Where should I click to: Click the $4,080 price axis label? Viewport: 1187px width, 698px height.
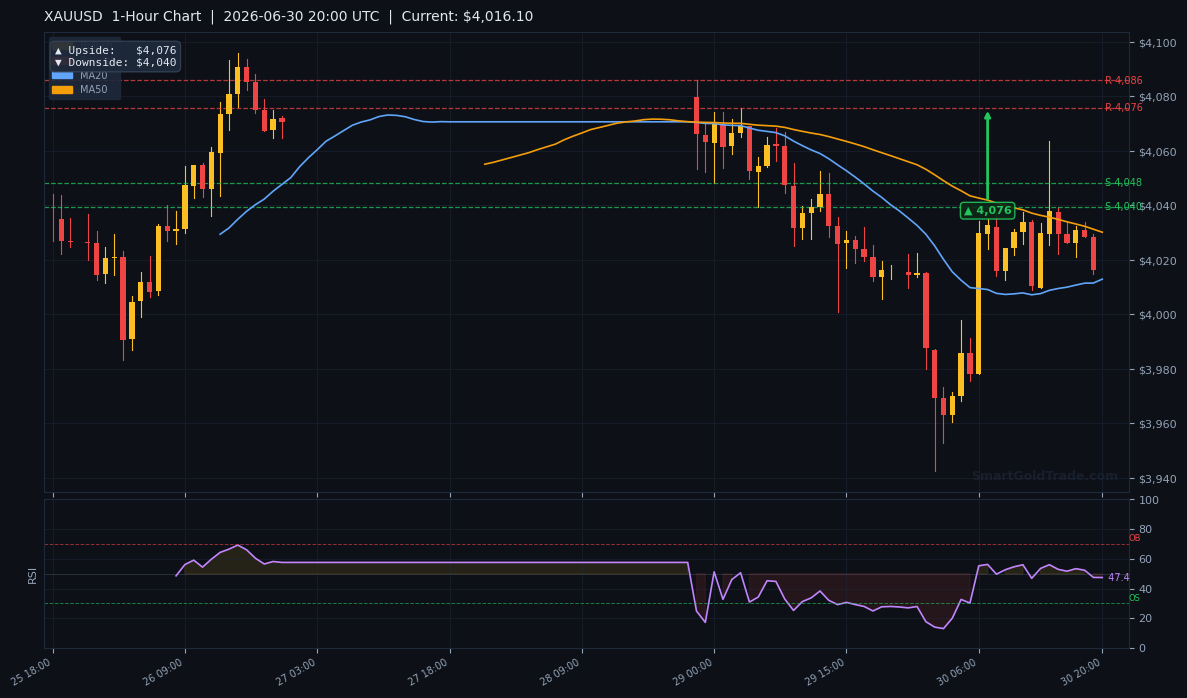[x=1157, y=98]
